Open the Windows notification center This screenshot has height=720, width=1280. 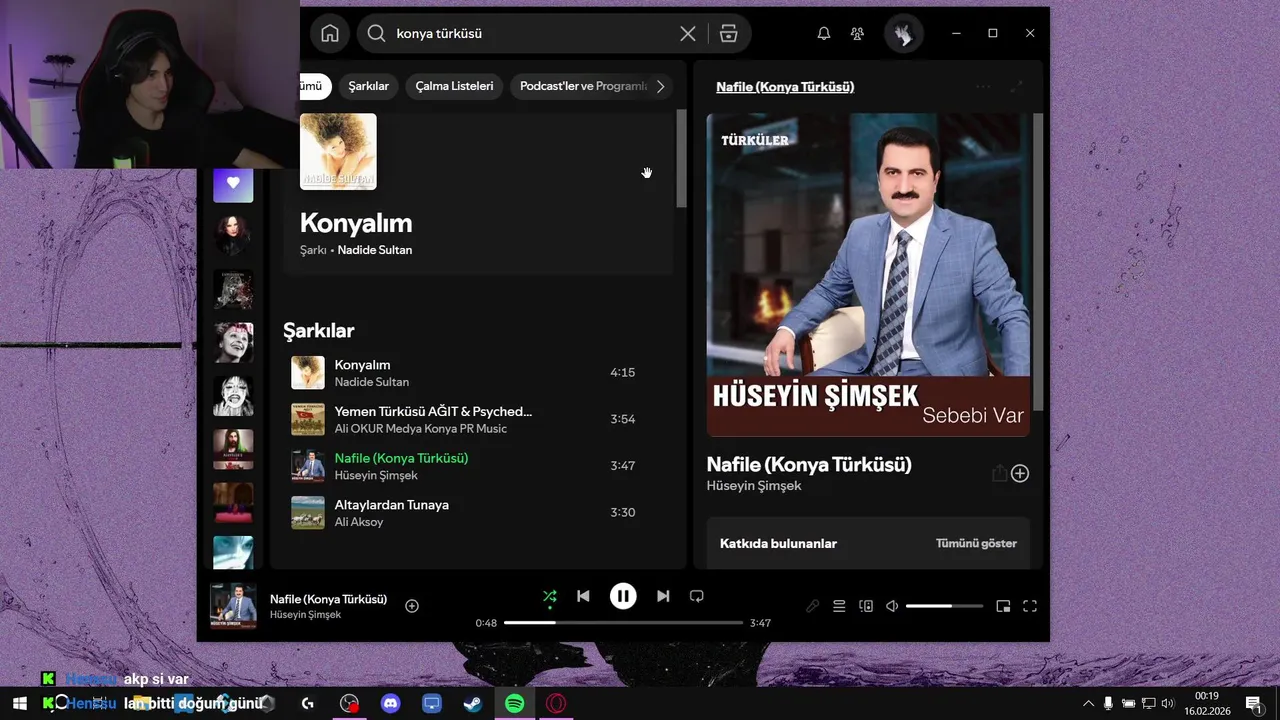[1253, 704]
